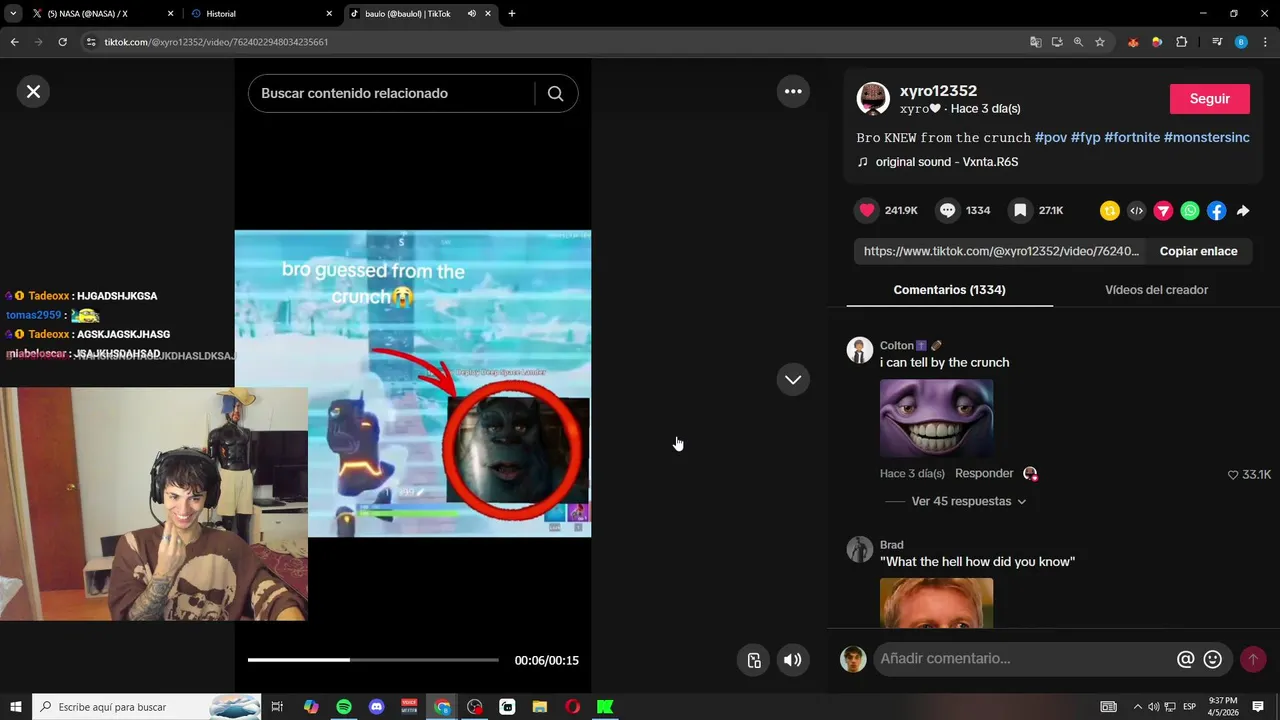Open the Chrome profile avatar
This screenshot has width=1280, height=720.
click(x=1241, y=42)
